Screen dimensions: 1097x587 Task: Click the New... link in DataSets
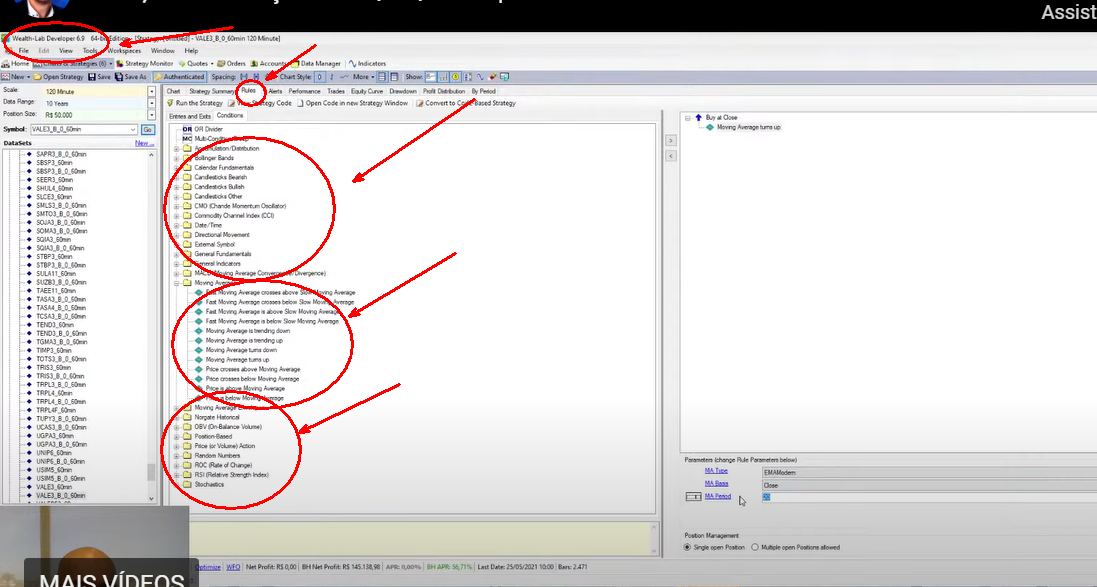pos(144,143)
